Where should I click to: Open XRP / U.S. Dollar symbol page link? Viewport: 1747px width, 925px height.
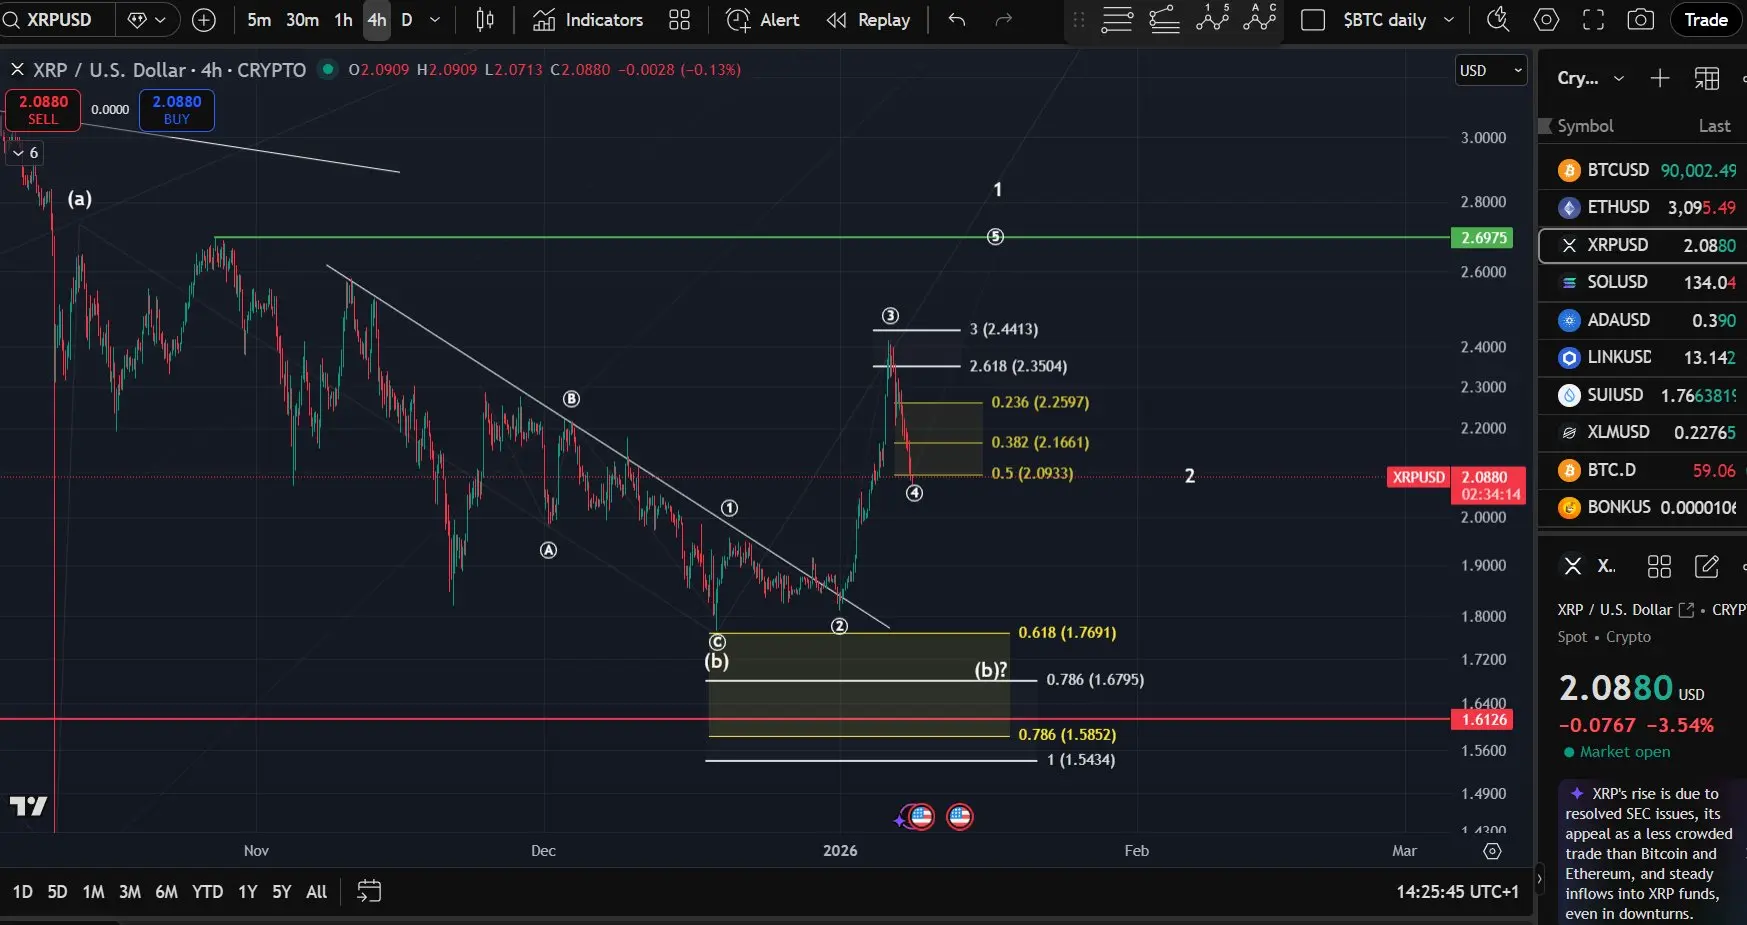coord(1686,610)
